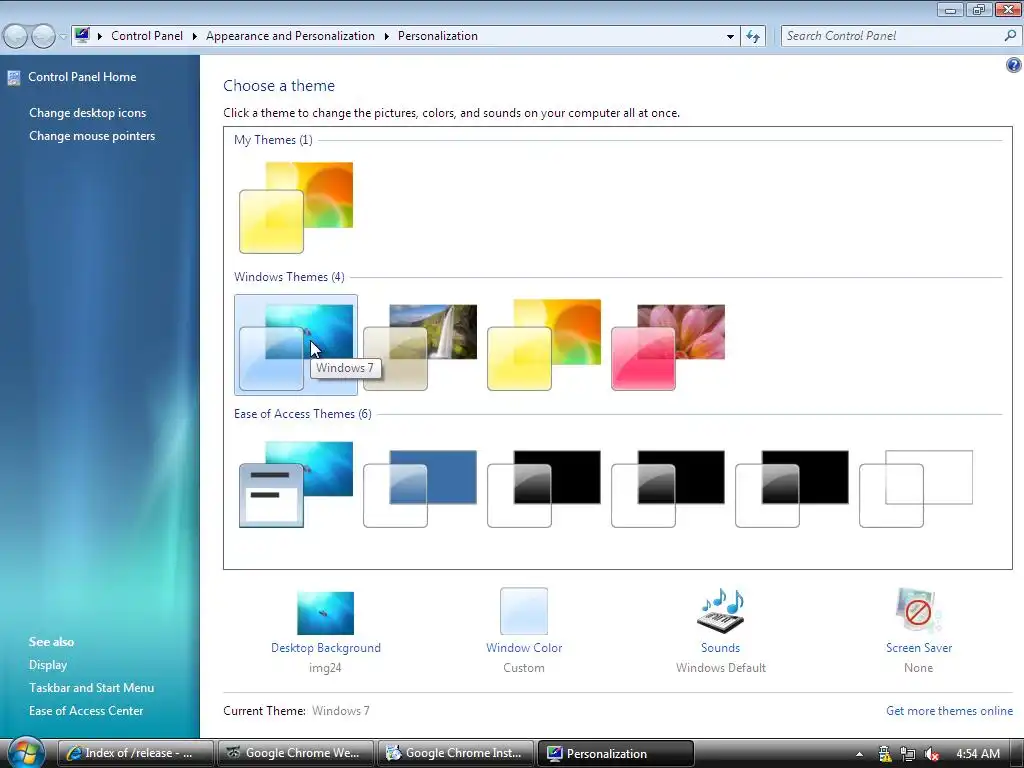Click the security alert tray icon
Screen dimensions: 1024x768
point(884,754)
